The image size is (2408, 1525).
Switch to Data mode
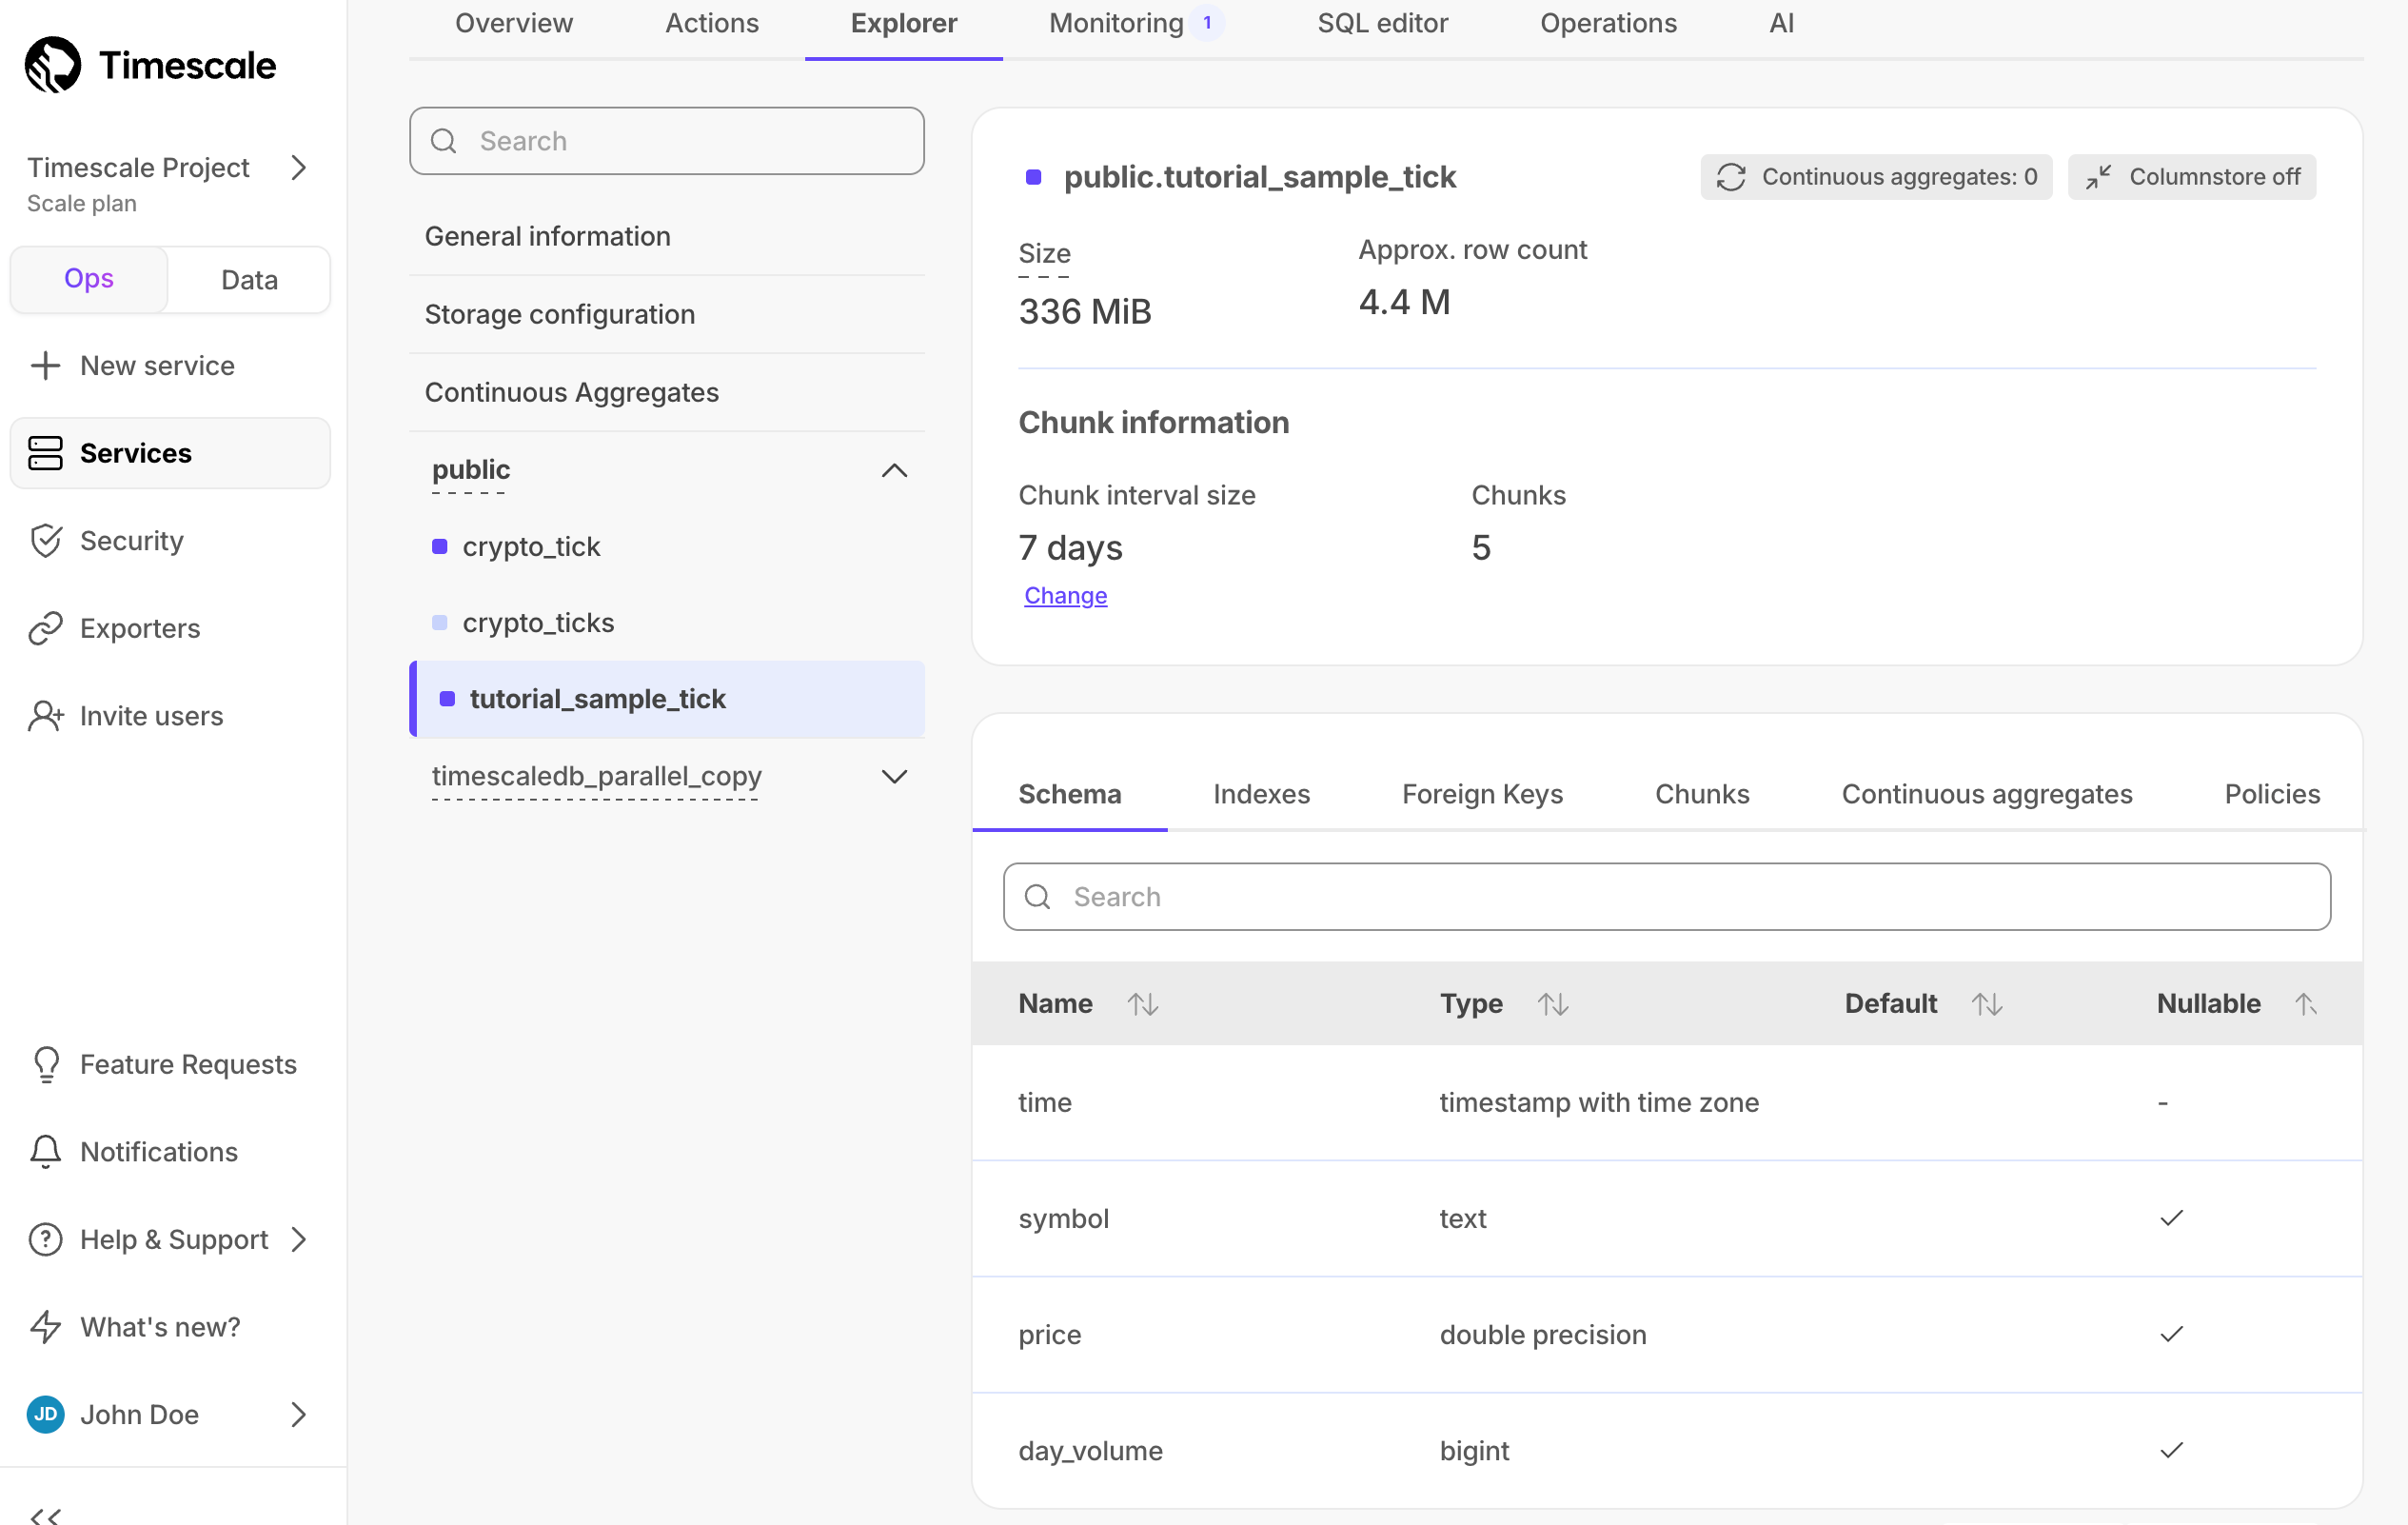pos(249,279)
